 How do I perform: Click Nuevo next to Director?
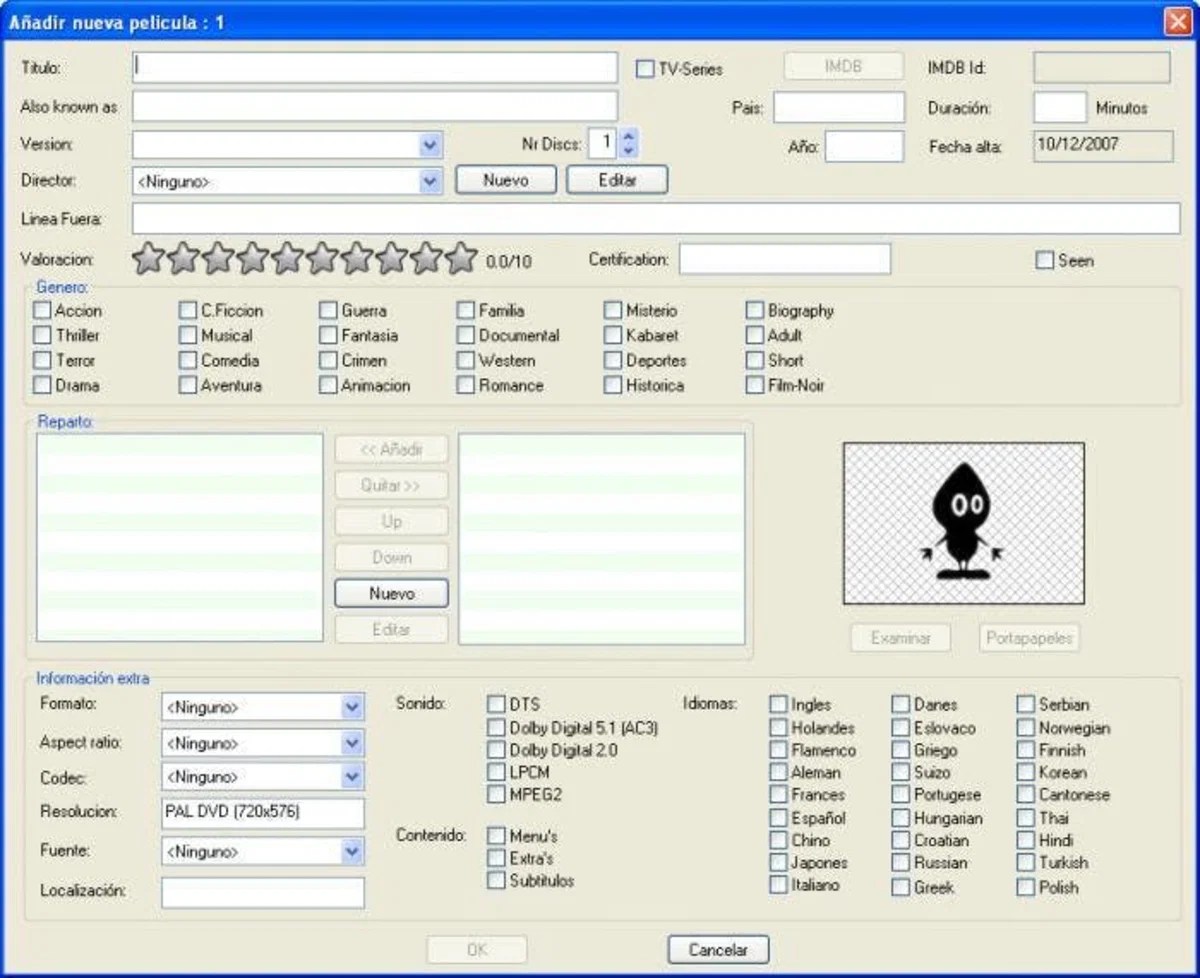(506, 180)
